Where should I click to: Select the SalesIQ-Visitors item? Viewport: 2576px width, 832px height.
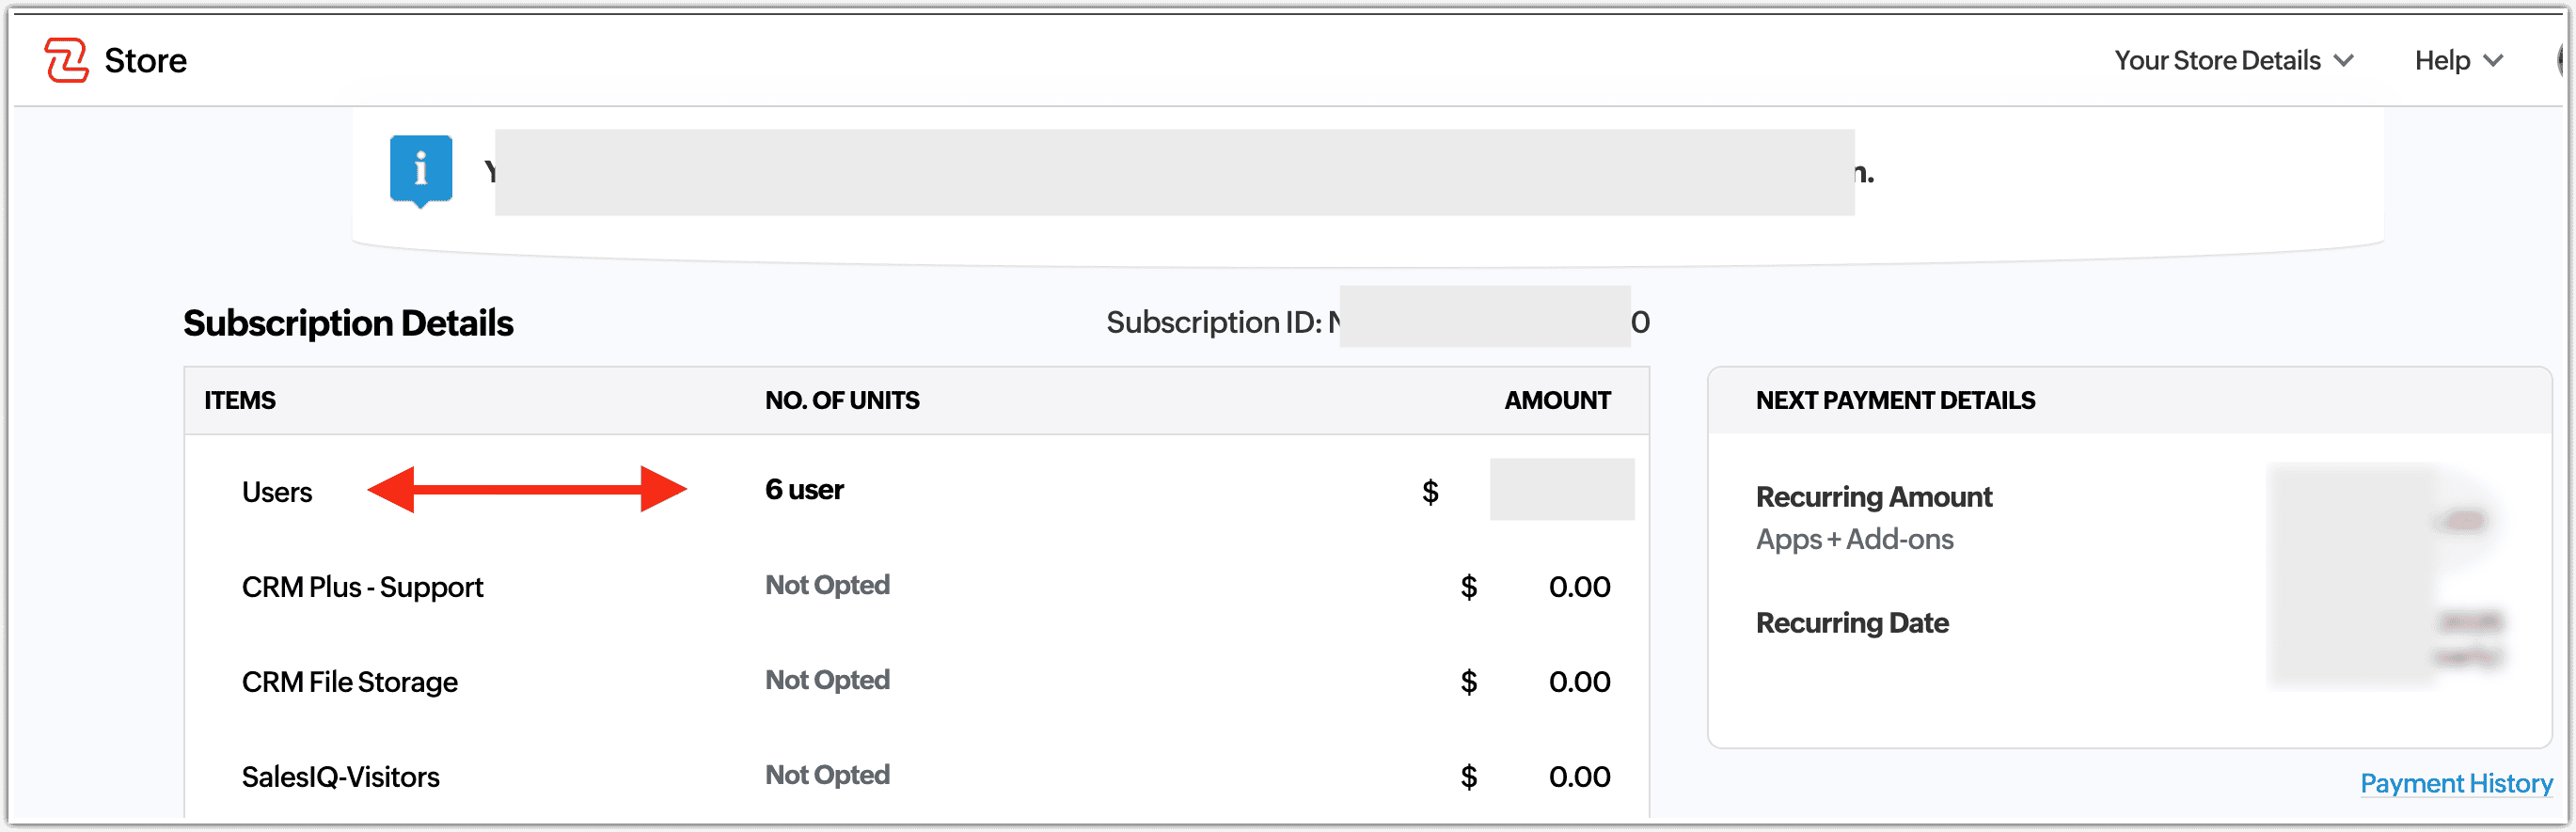point(340,777)
